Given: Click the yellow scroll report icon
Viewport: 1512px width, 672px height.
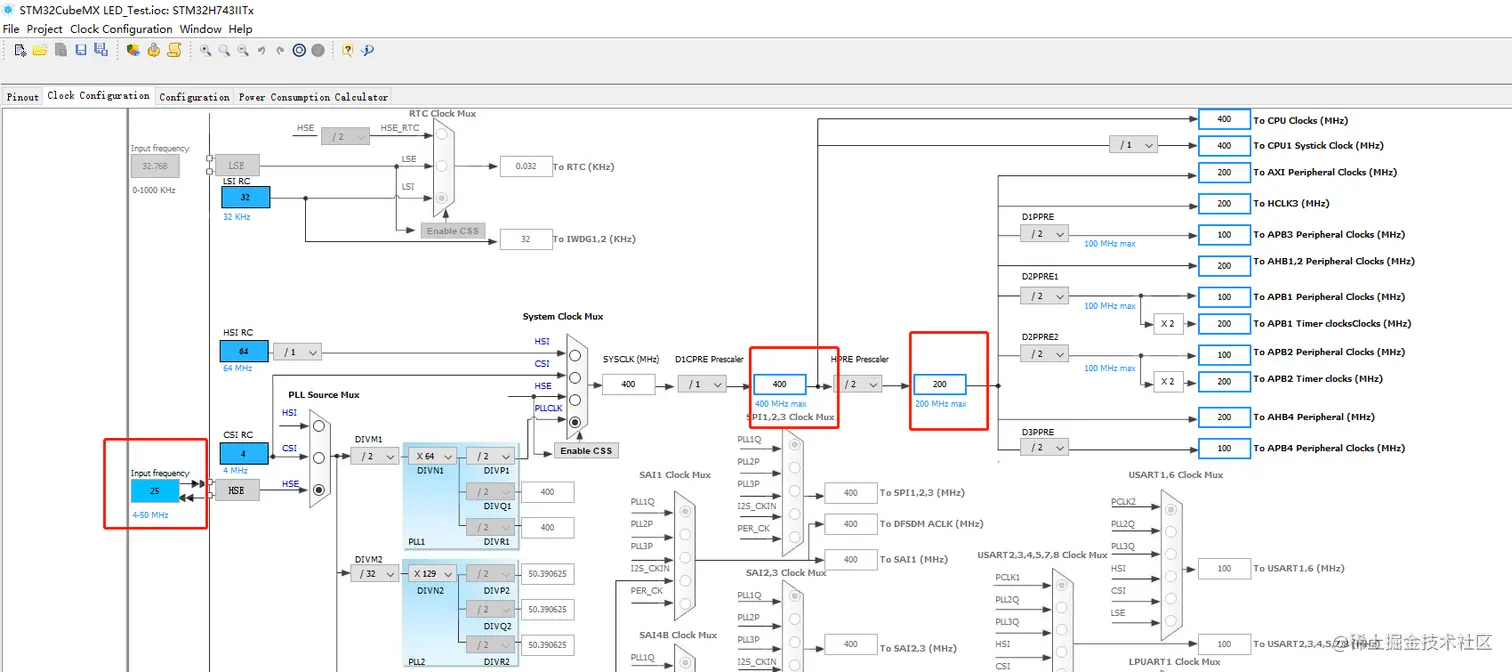Looking at the screenshot, I should tap(174, 50).
